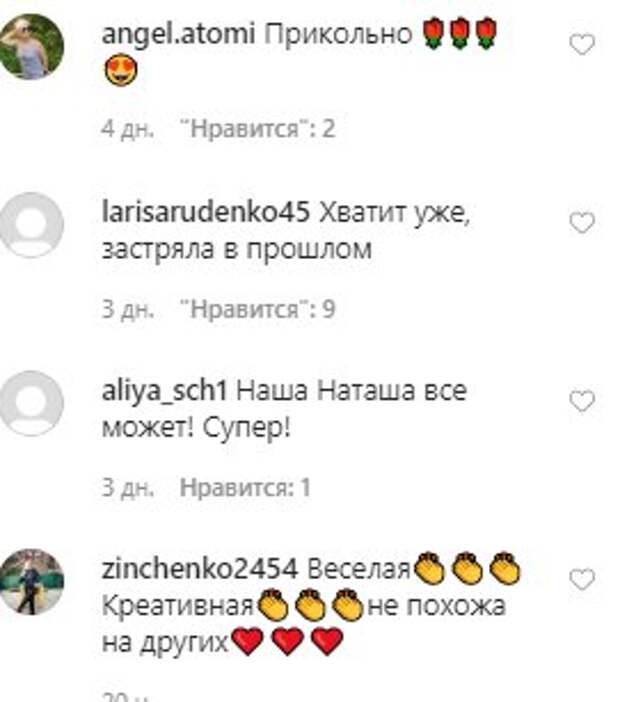Tap the heart next to aliya_sch1 comment
This screenshot has height=702, width=620.
click(582, 401)
